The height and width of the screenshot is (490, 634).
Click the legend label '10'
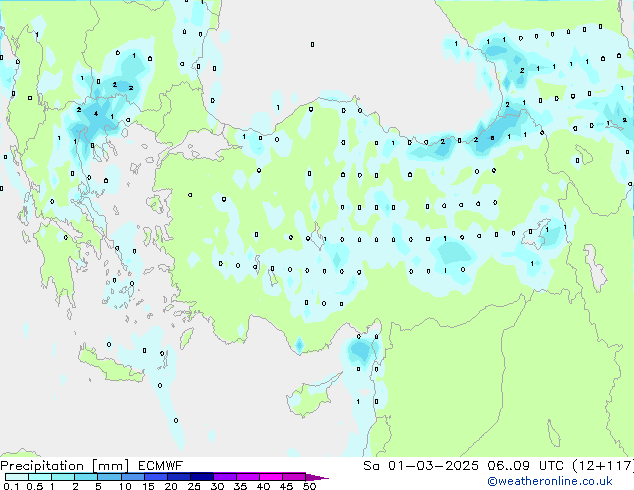pyautogui.click(x=125, y=486)
